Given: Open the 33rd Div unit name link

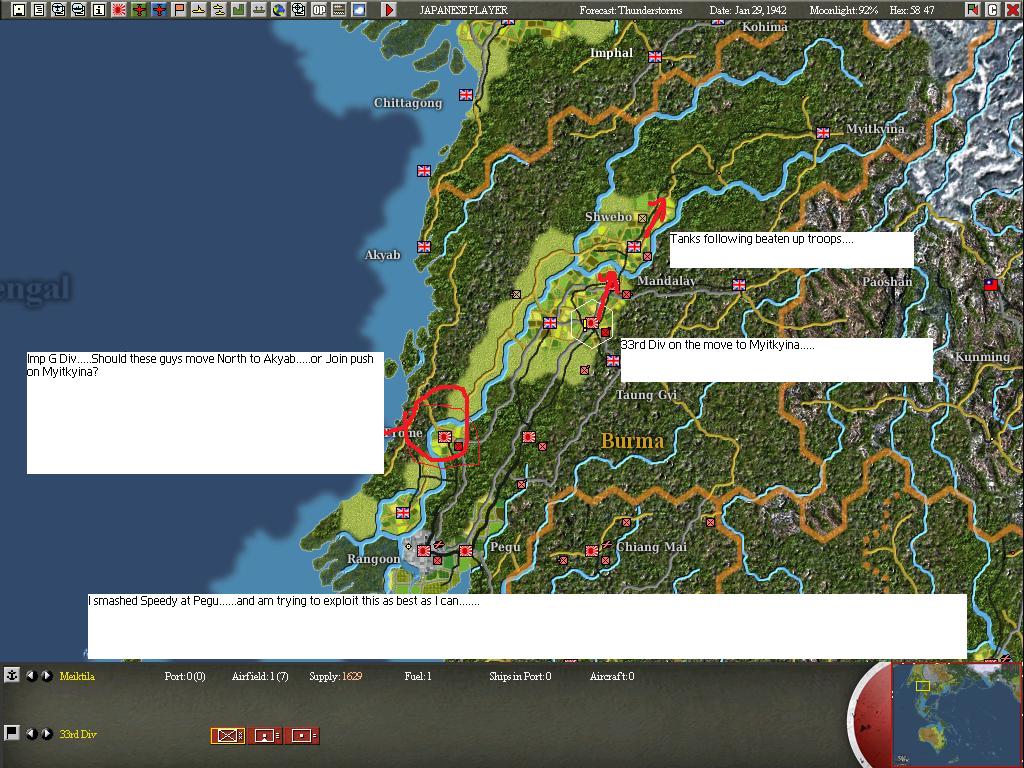Looking at the screenshot, I should (x=78, y=734).
